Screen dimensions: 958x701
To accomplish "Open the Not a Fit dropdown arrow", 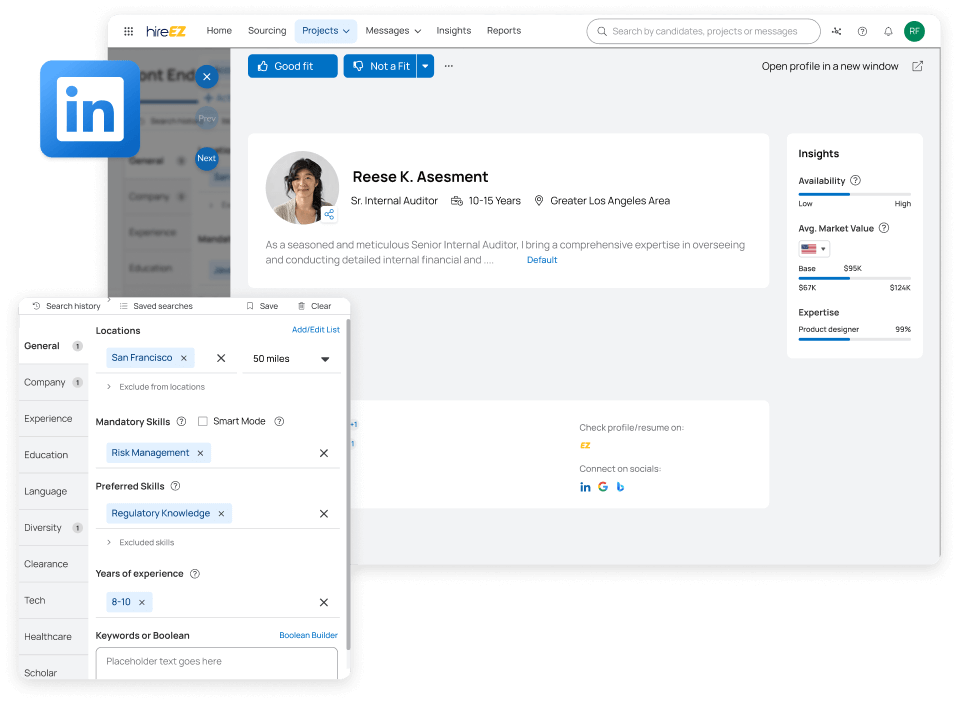I will (x=425, y=66).
